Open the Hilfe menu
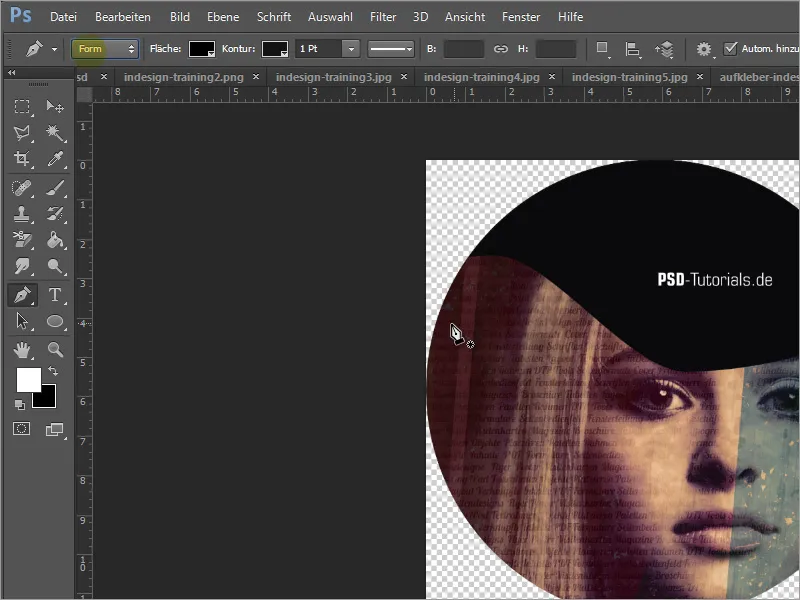 (570, 17)
